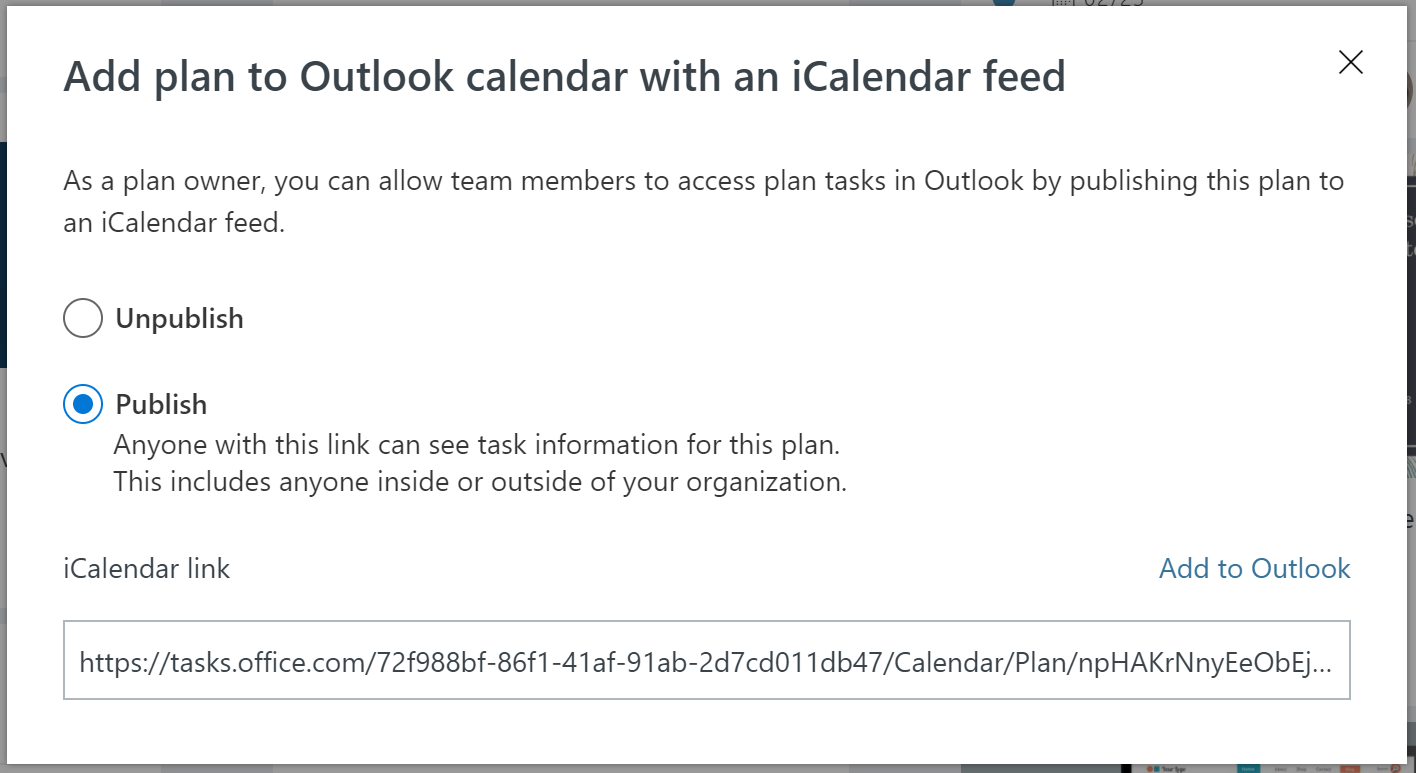Viewport: 1416px width, 773px height.
Task: Click the Contact navigation entry
Action: (1323, 768)
